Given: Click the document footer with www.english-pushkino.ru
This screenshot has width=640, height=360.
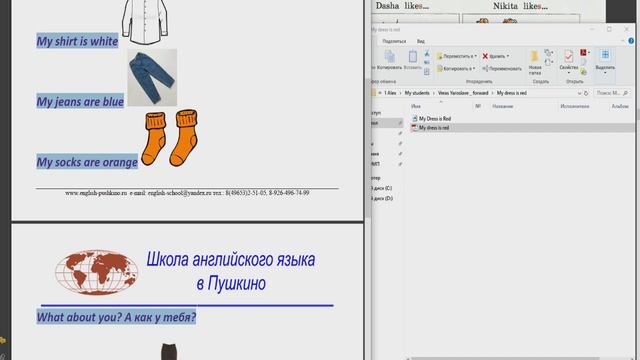Looking at the screenshot, I should tap(187, 193).
